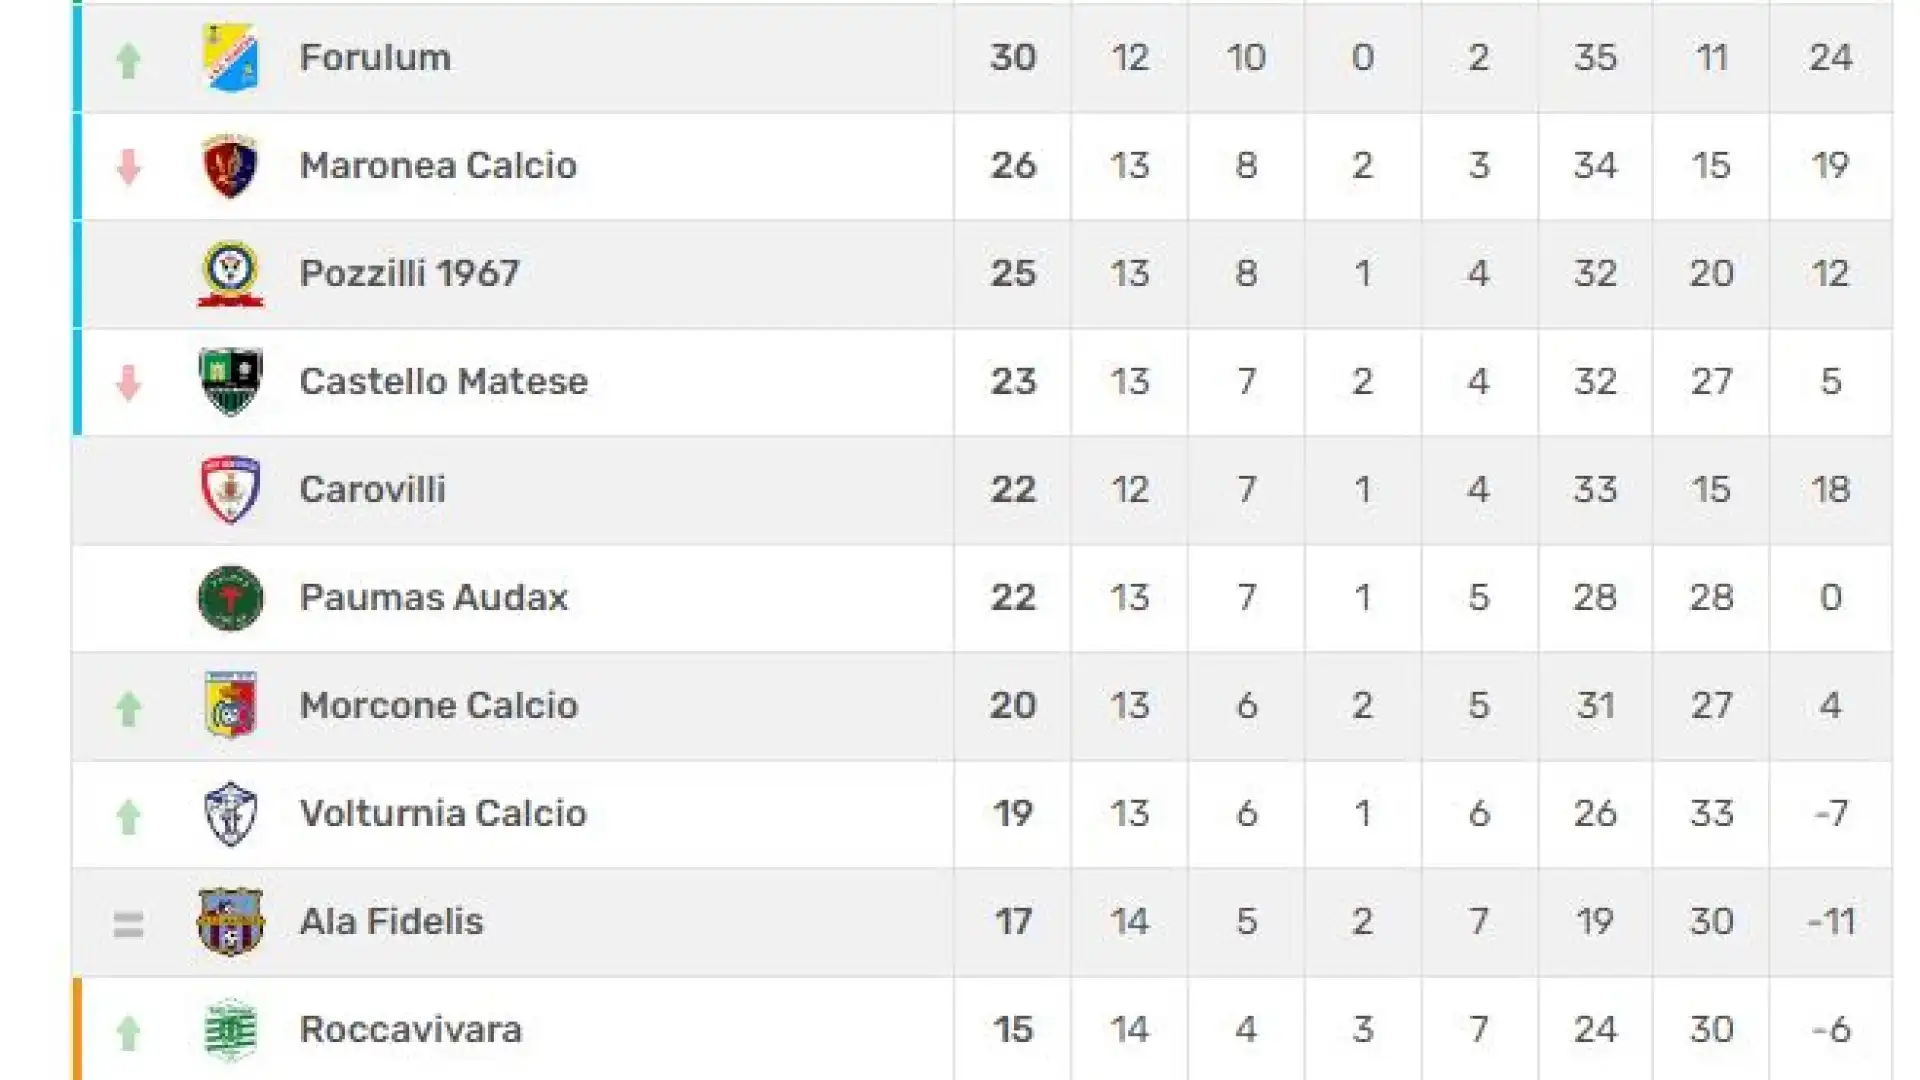Viewport: 1920px width, 1080px height.
Task: Click the Ala Fidelis team crest
Action: 231,921
